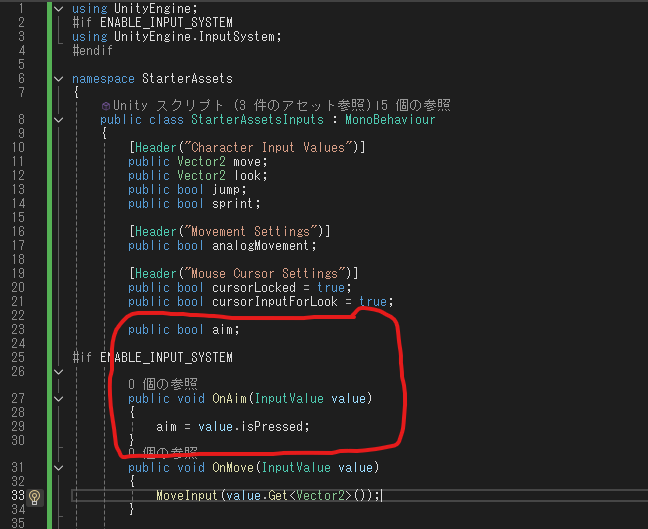Collapse the StarterAssets namespace block

[x=59, y=79]
